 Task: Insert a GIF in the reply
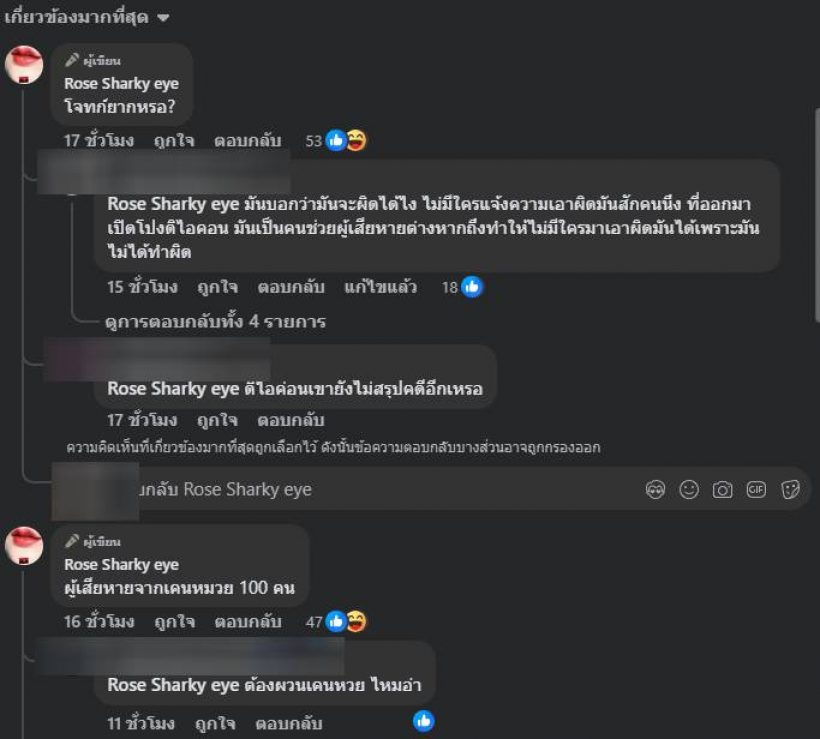point(756,490)
